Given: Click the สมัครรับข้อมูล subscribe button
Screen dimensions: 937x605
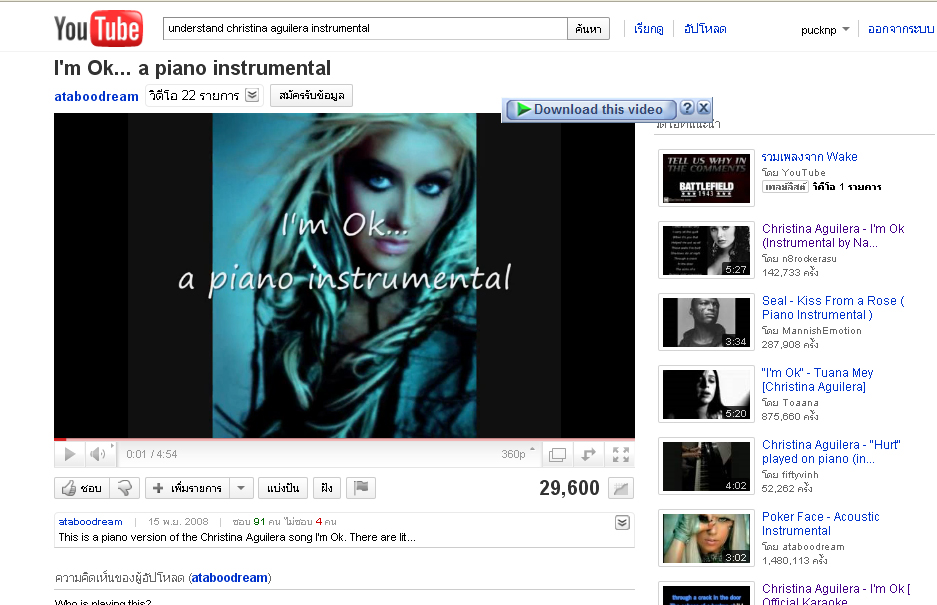Looking at the screenshot, I should tap(311, 95).
